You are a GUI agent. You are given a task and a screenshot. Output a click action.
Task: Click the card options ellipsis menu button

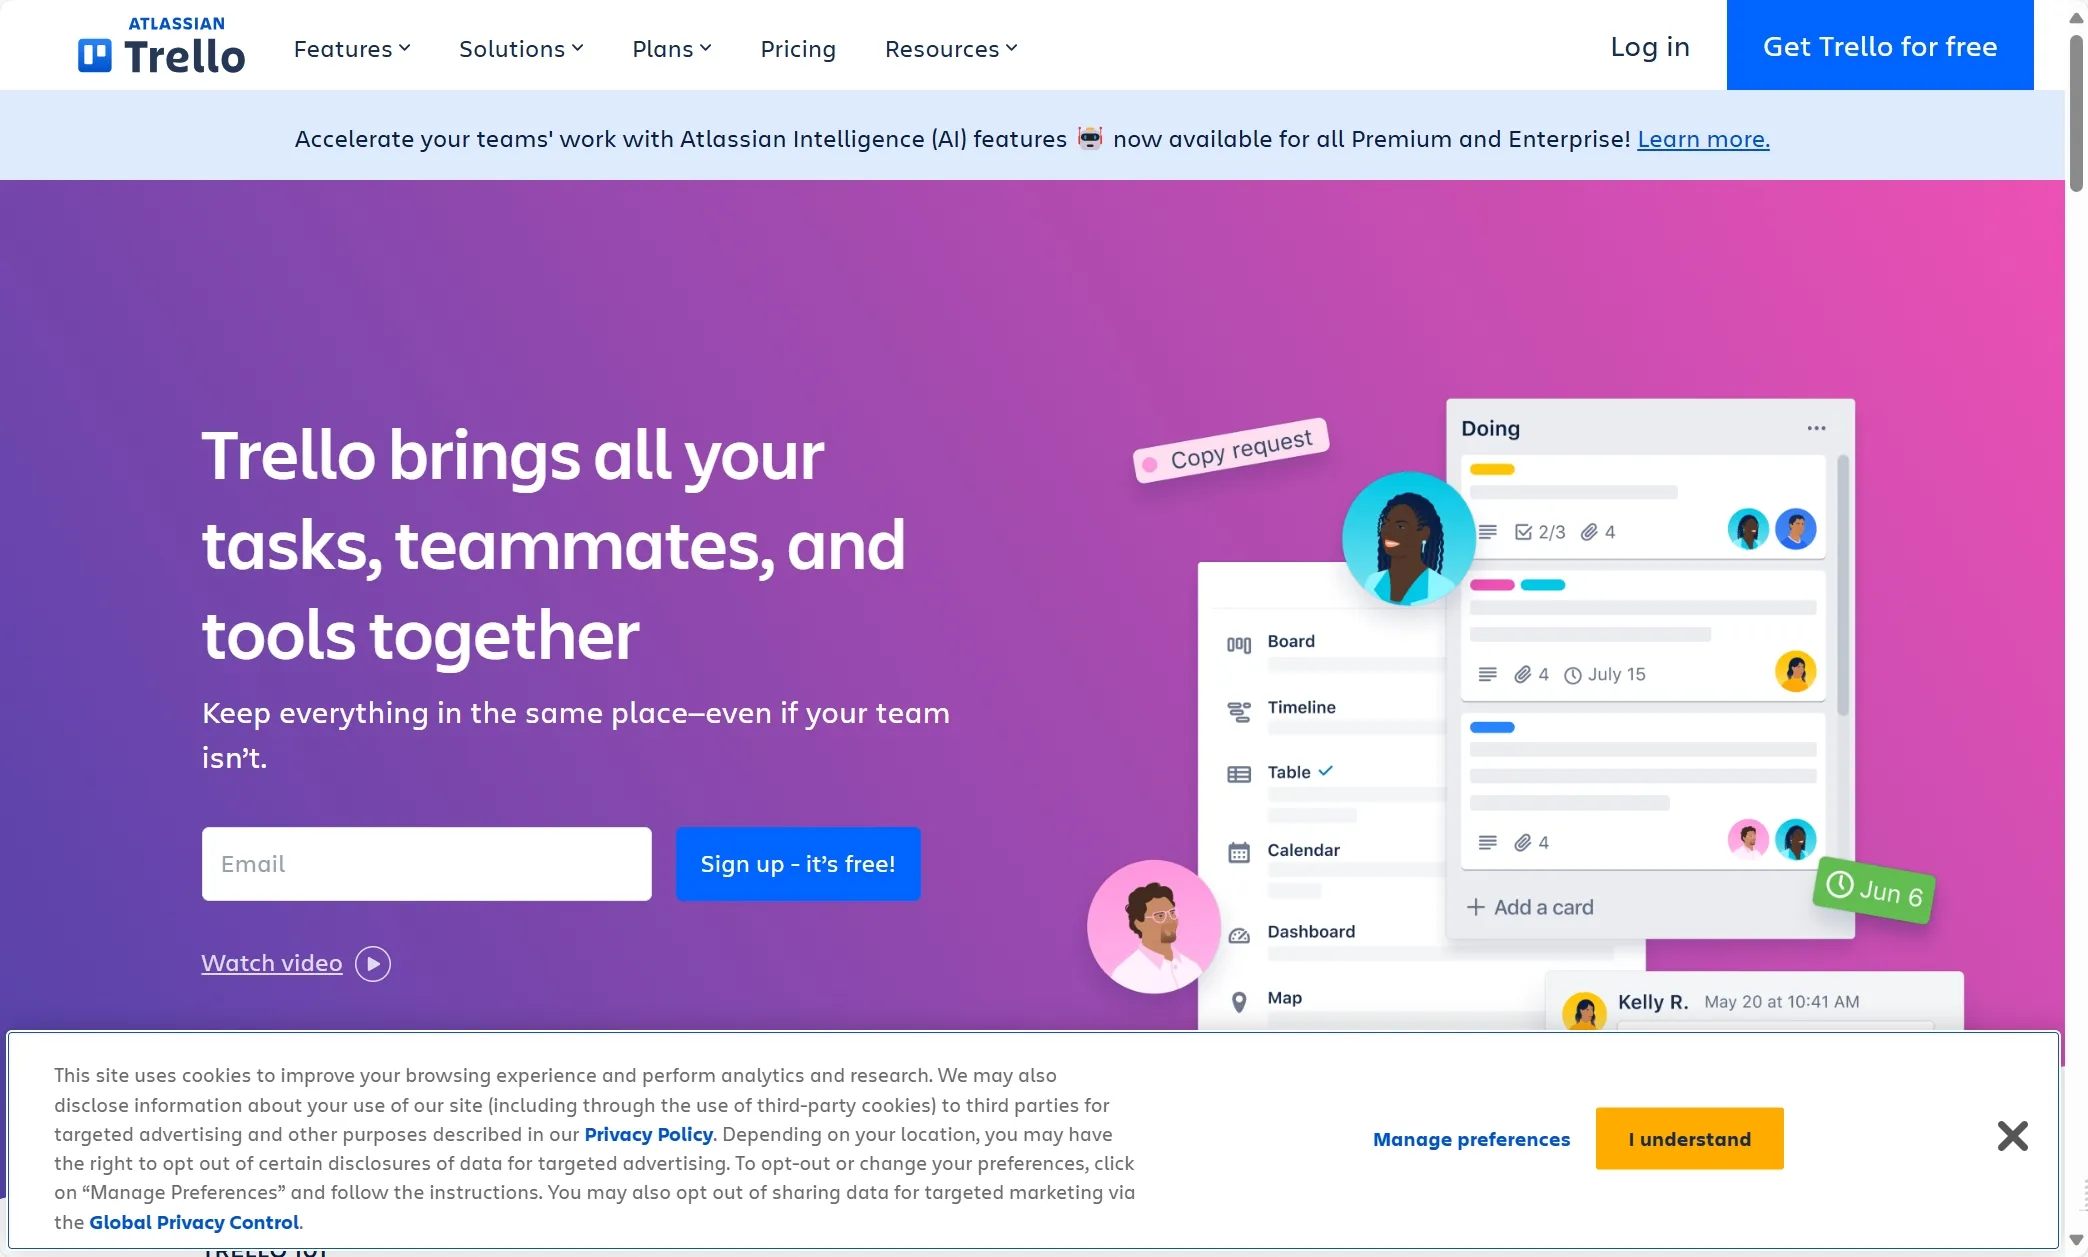point(1817,428)
